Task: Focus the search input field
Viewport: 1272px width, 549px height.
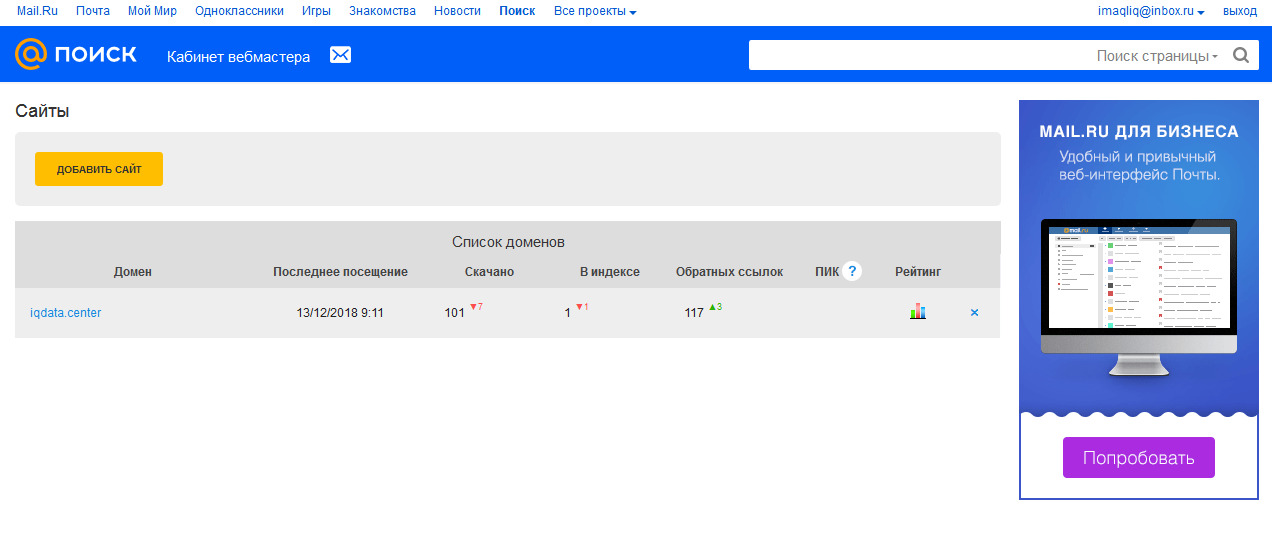Action: (920, 56)
